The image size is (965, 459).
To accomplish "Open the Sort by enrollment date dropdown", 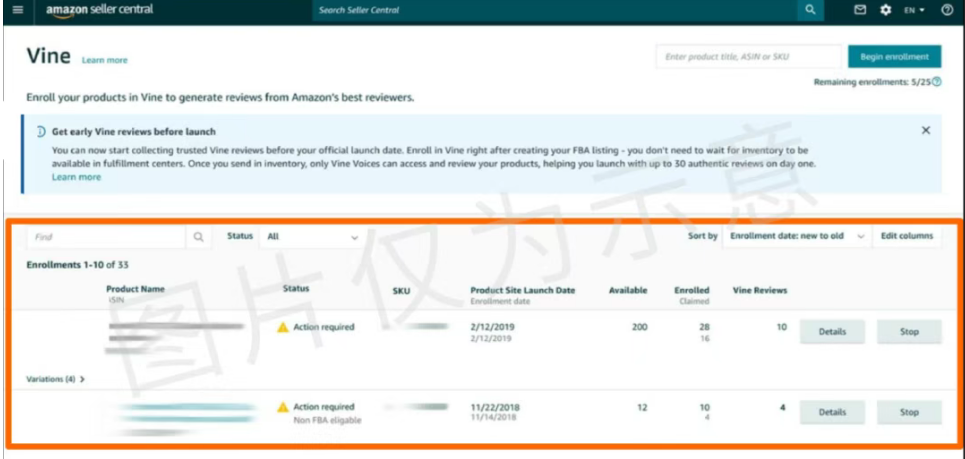I will [797, 236].
